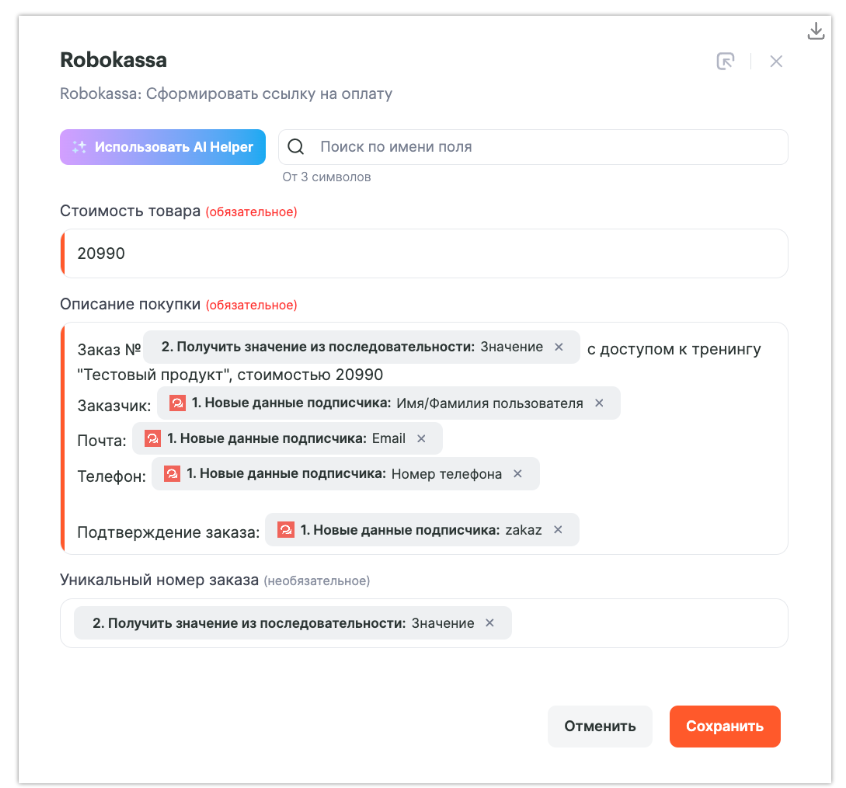The height and width of the screenshot is (788, 846).
Task: Remove the zakaz variable tag
Action: coord(558,530)
